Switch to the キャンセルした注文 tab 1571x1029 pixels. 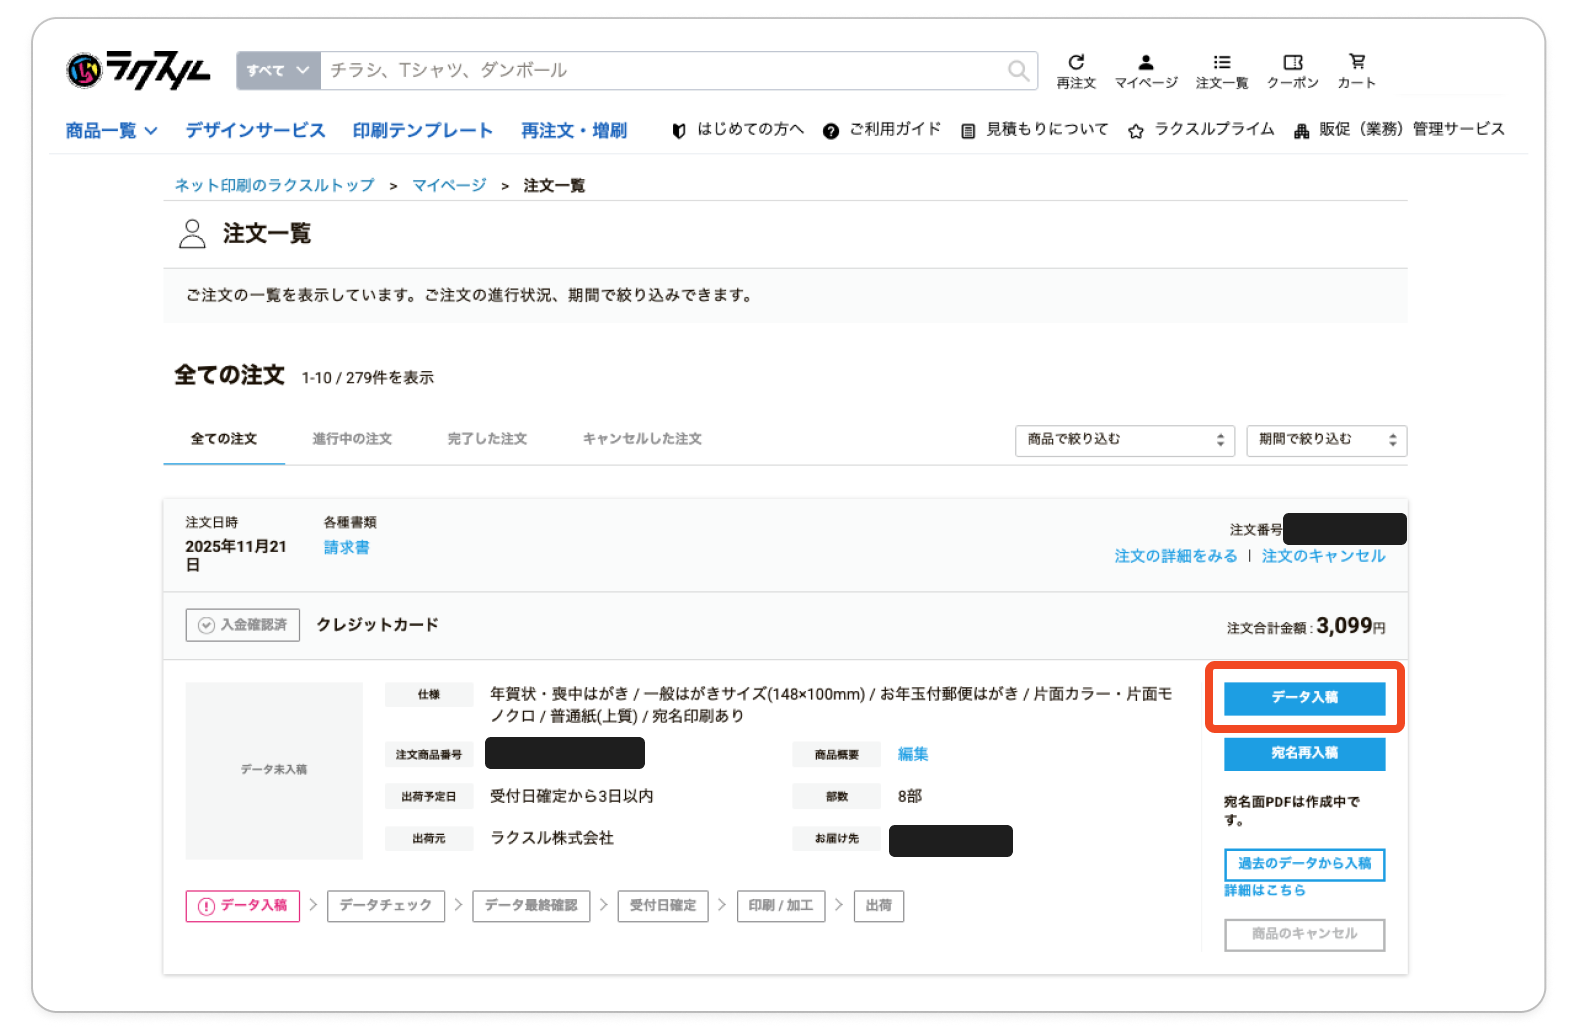click(x=642, y=439)
